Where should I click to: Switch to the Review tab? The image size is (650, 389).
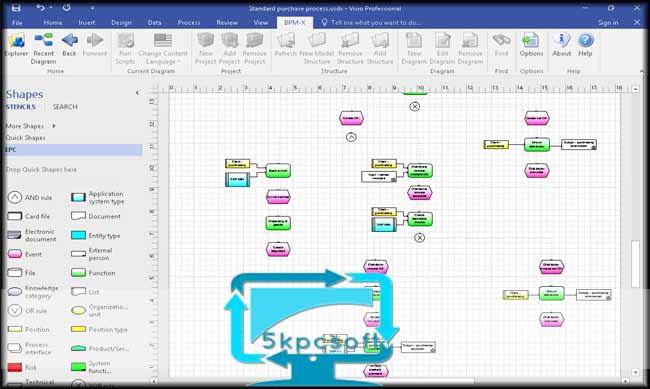tap(227, 22)
